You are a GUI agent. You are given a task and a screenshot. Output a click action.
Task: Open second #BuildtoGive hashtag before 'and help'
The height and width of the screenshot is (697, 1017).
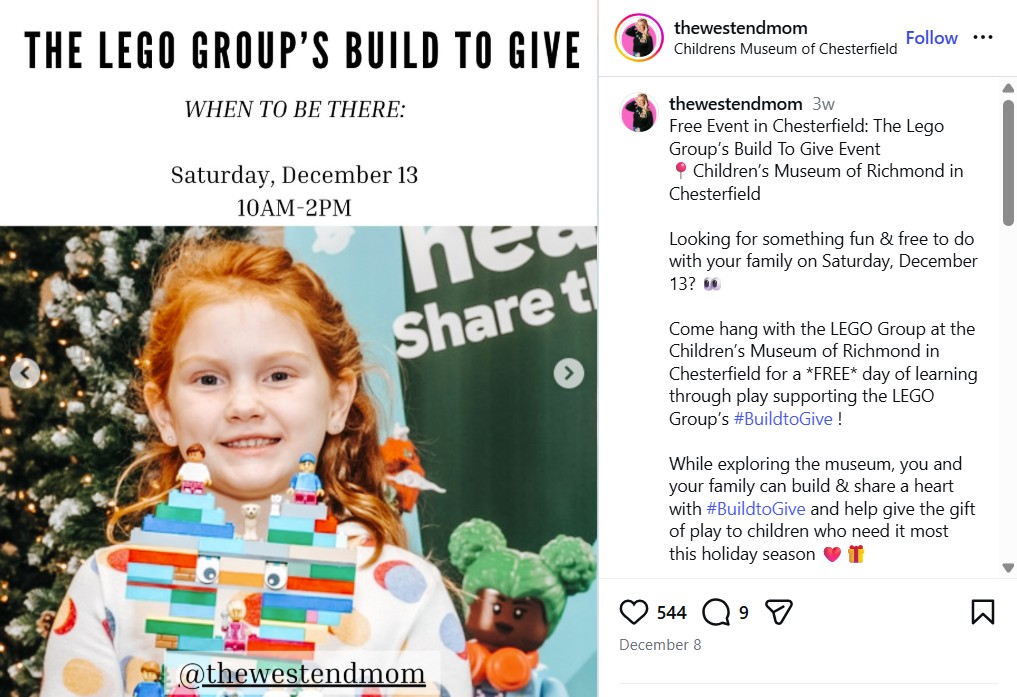[756, 509]
